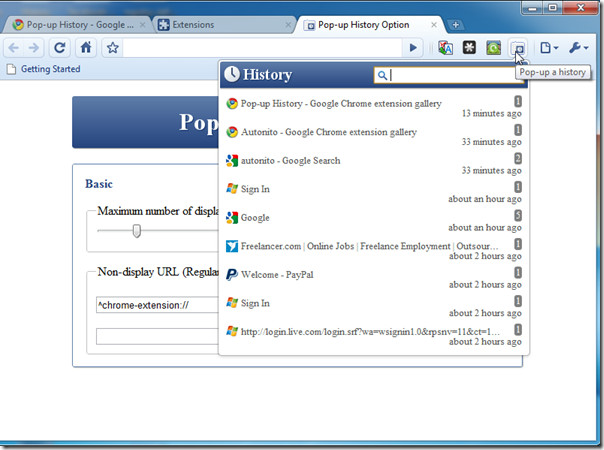Click the maximum number display slider handle

coord(136,231)
